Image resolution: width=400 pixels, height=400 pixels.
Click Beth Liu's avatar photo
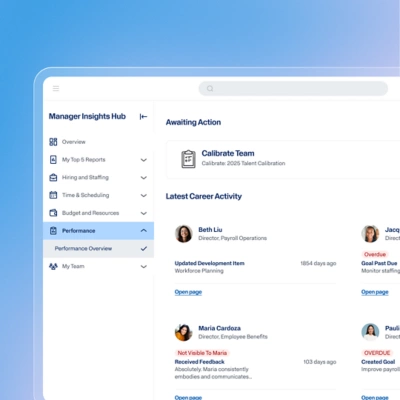(x=184, y=233)
